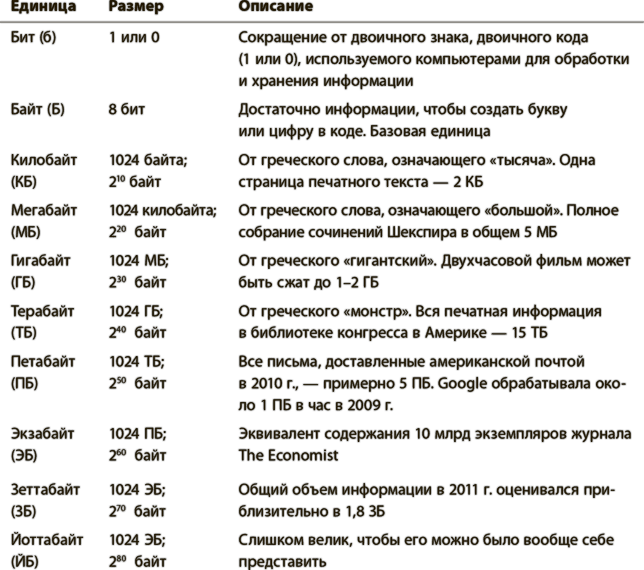Click the '(МБ)' abbreviation

25,232
